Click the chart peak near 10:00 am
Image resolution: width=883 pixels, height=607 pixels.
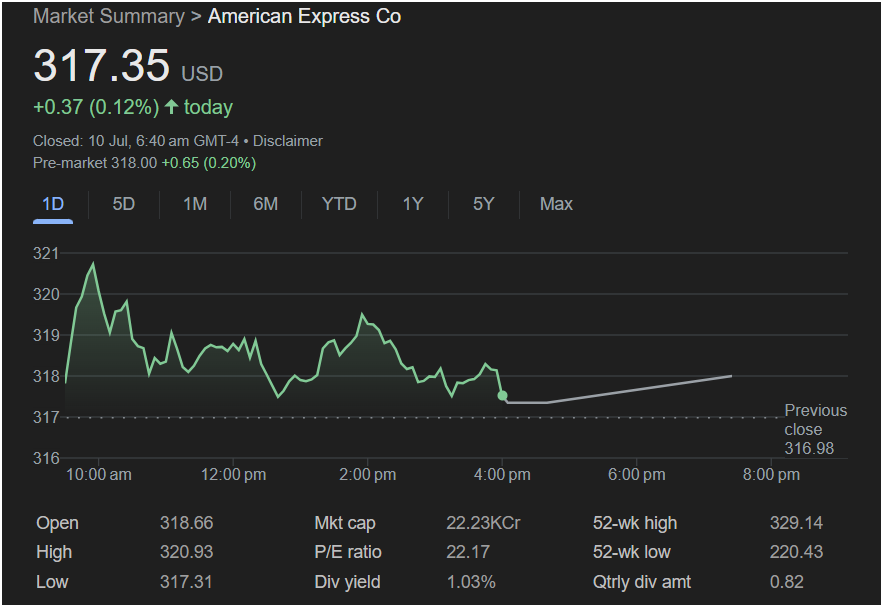93,264
